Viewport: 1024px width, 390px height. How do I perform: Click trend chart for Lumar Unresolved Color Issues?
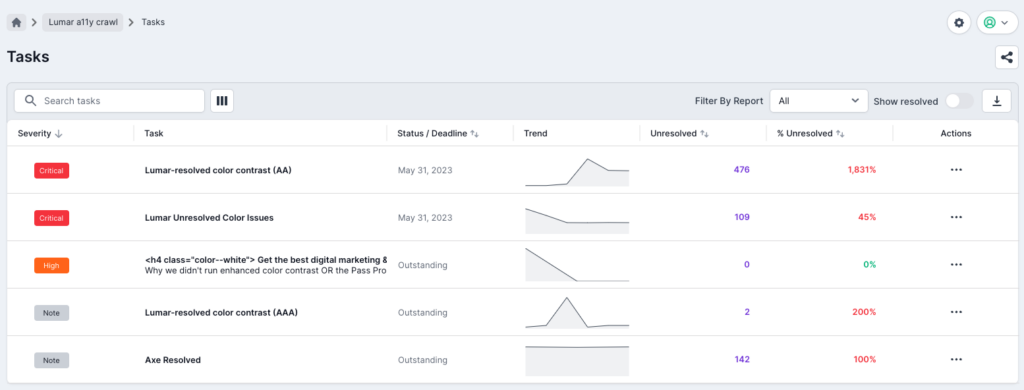pos(577,220)
